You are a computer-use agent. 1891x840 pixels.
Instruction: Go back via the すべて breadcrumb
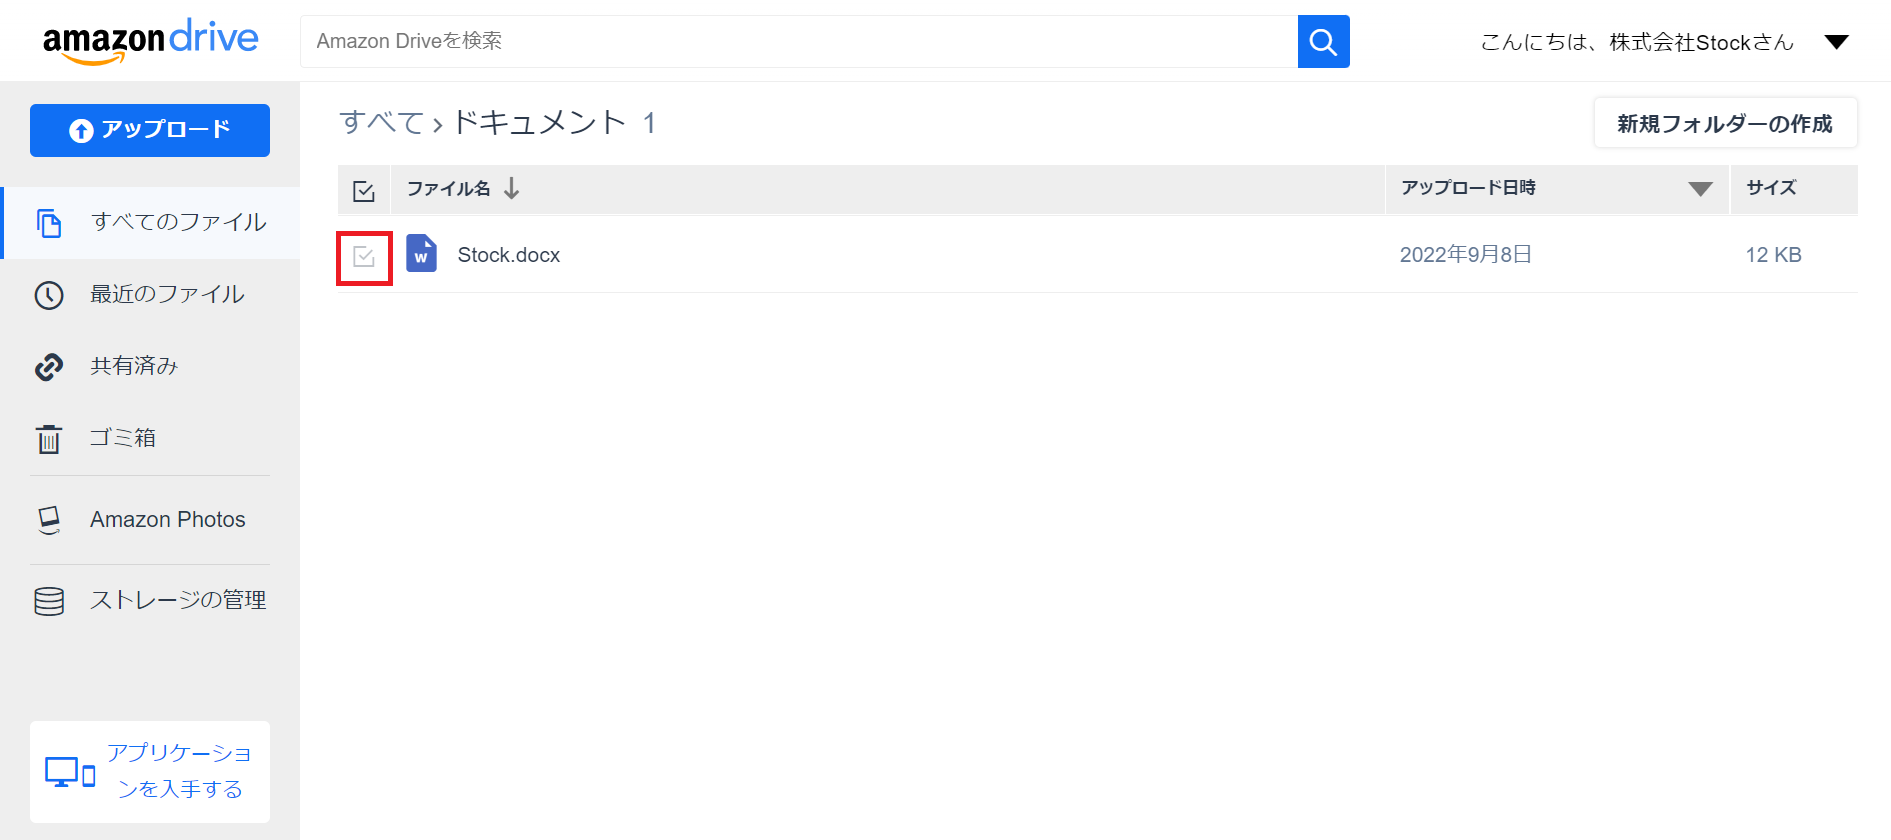coord(381,122)
